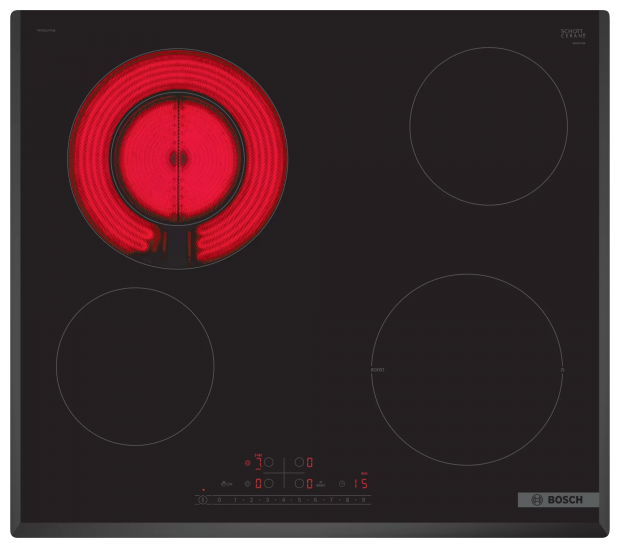Image resolution: width=620 pixels, height=548 pixels.
Task: Click the Schott Ceran logo
Action: 572,35
